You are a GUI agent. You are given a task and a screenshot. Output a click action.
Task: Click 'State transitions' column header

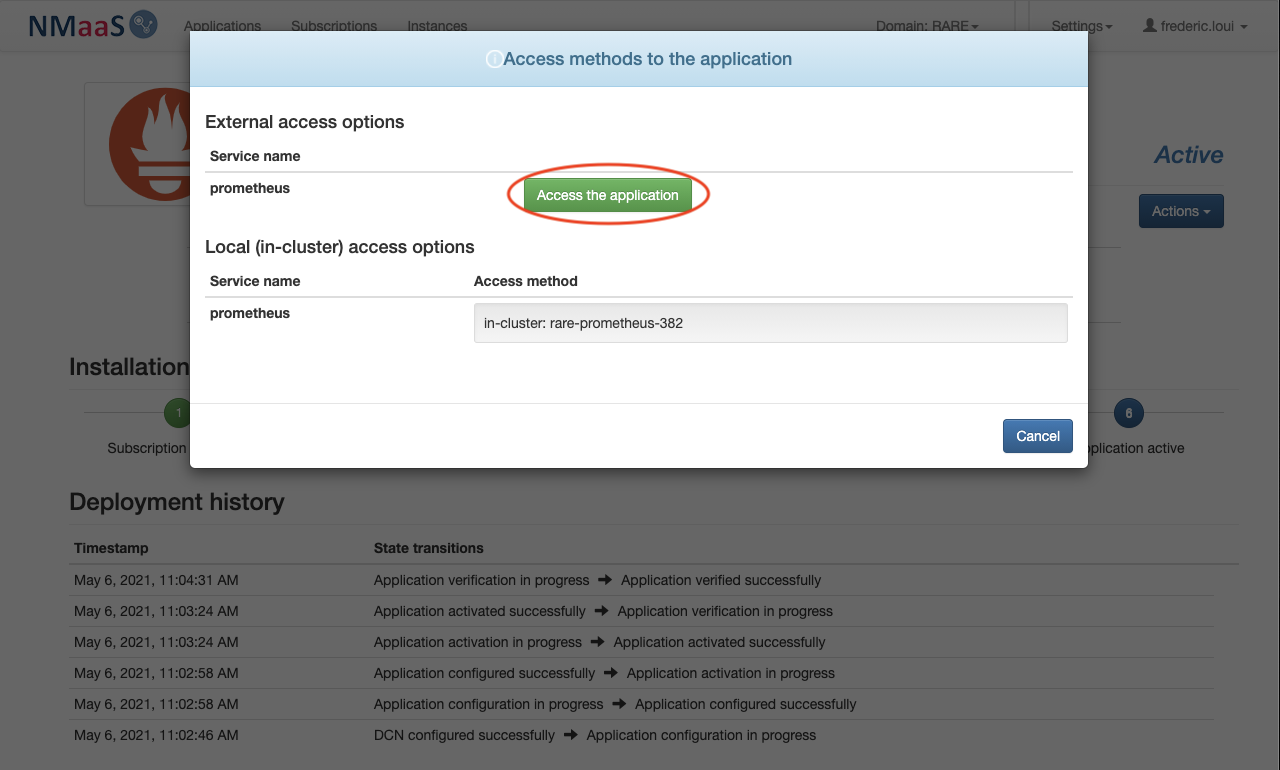[x=429, y=548]
